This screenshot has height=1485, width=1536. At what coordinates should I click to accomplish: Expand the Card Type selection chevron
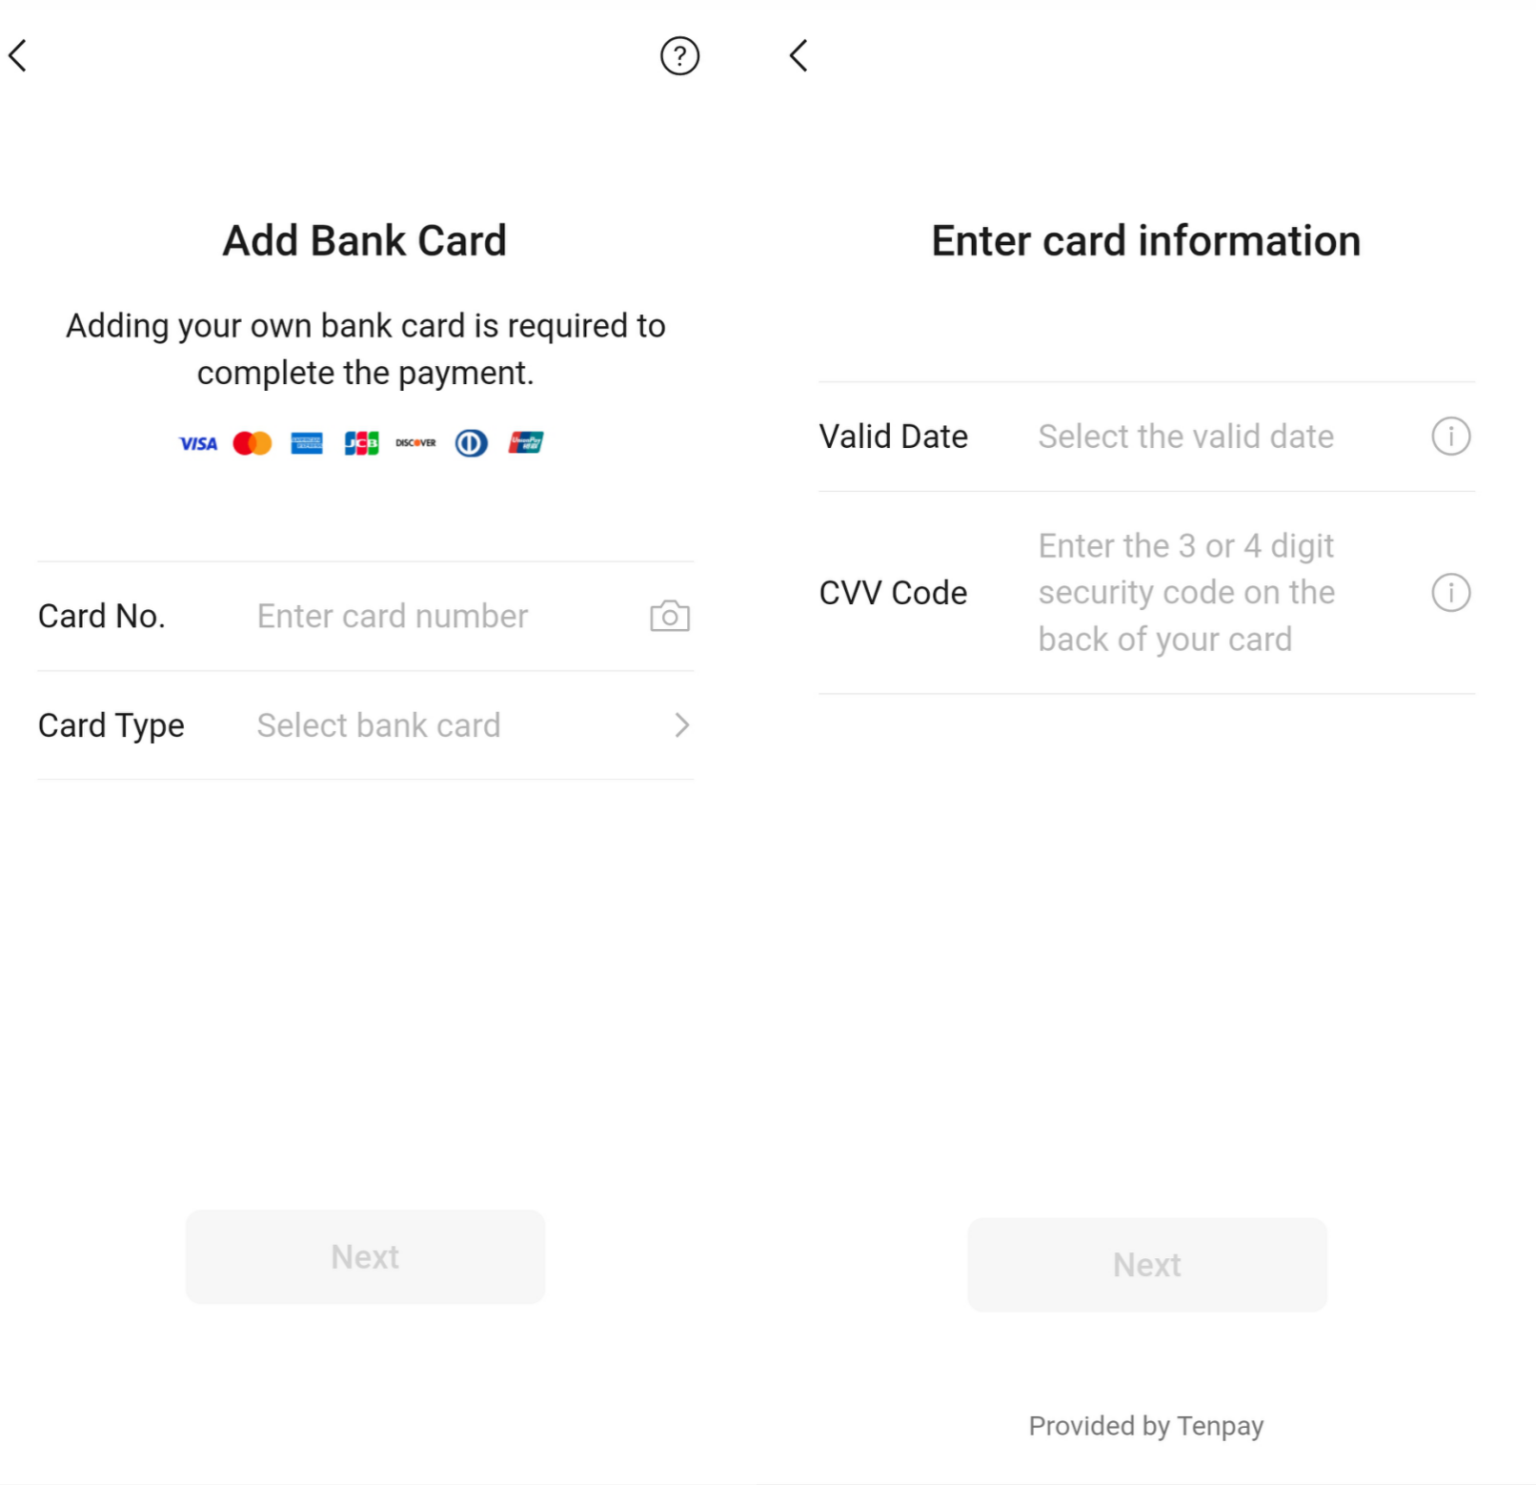pyautogui.click(x=682, y=725)
